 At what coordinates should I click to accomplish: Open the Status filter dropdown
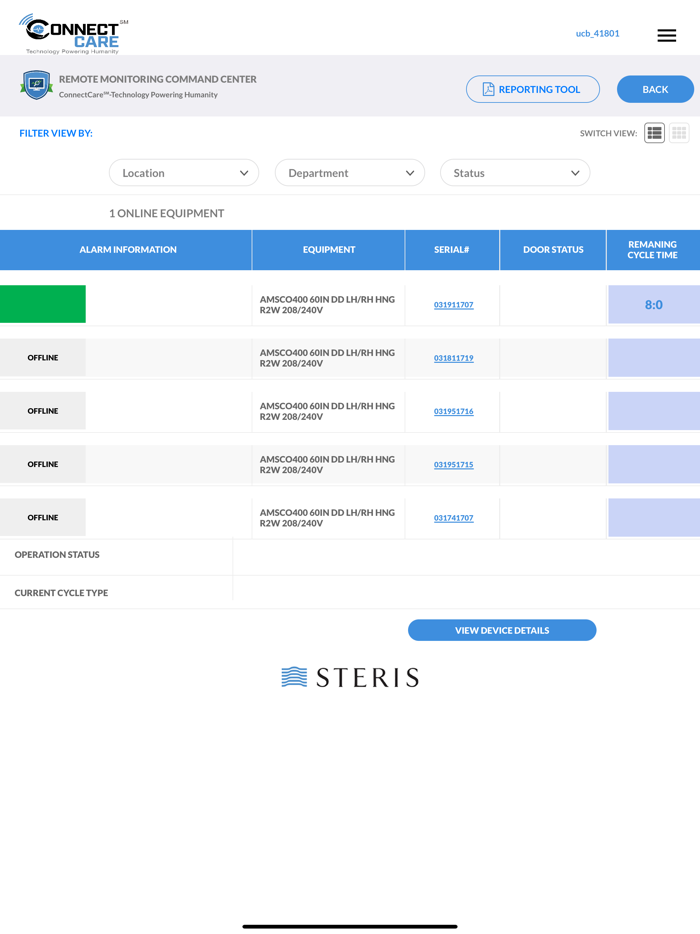pyautogui.click(x=515, y=173)
